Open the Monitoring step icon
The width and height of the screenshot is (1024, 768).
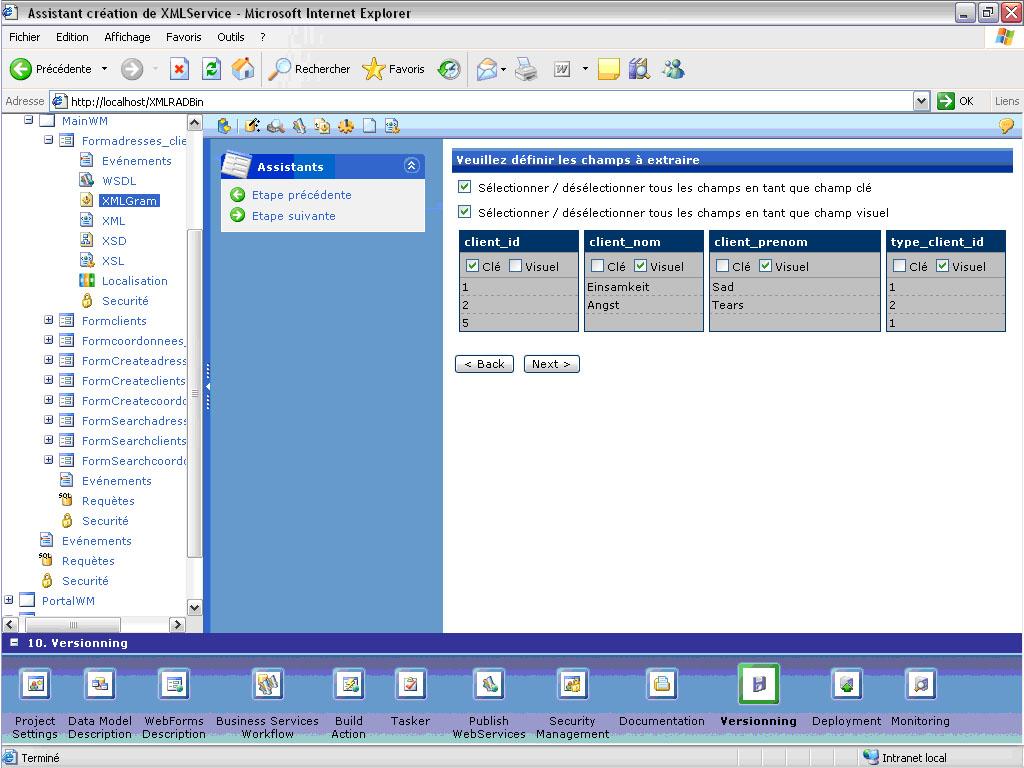click(920, 685)
